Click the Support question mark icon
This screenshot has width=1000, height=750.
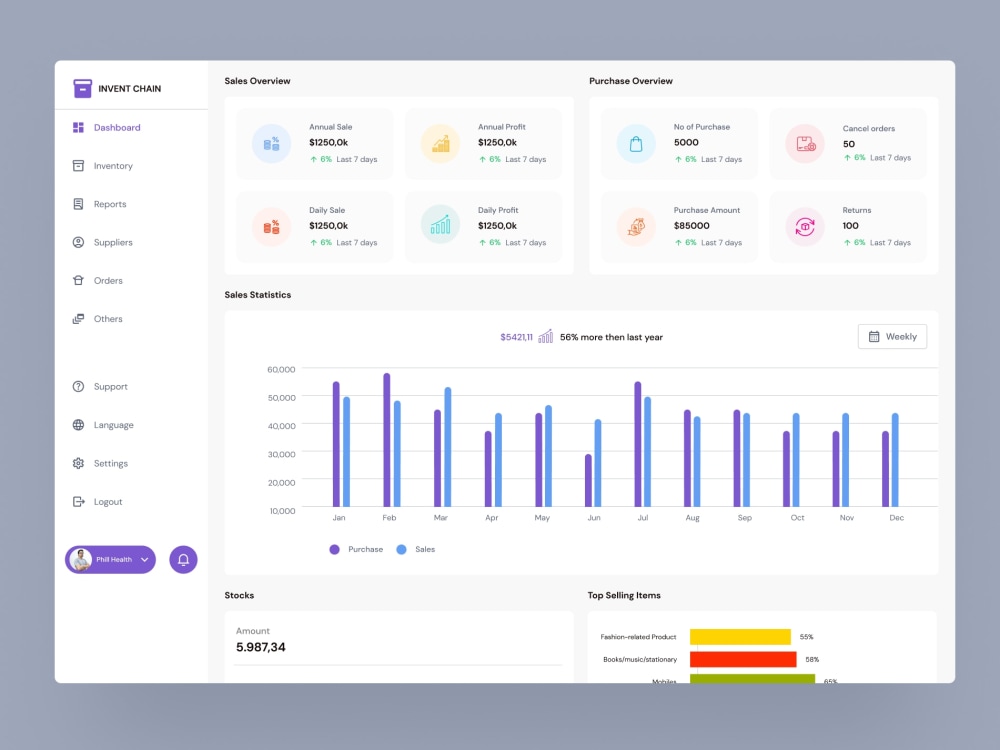point(78,386)
